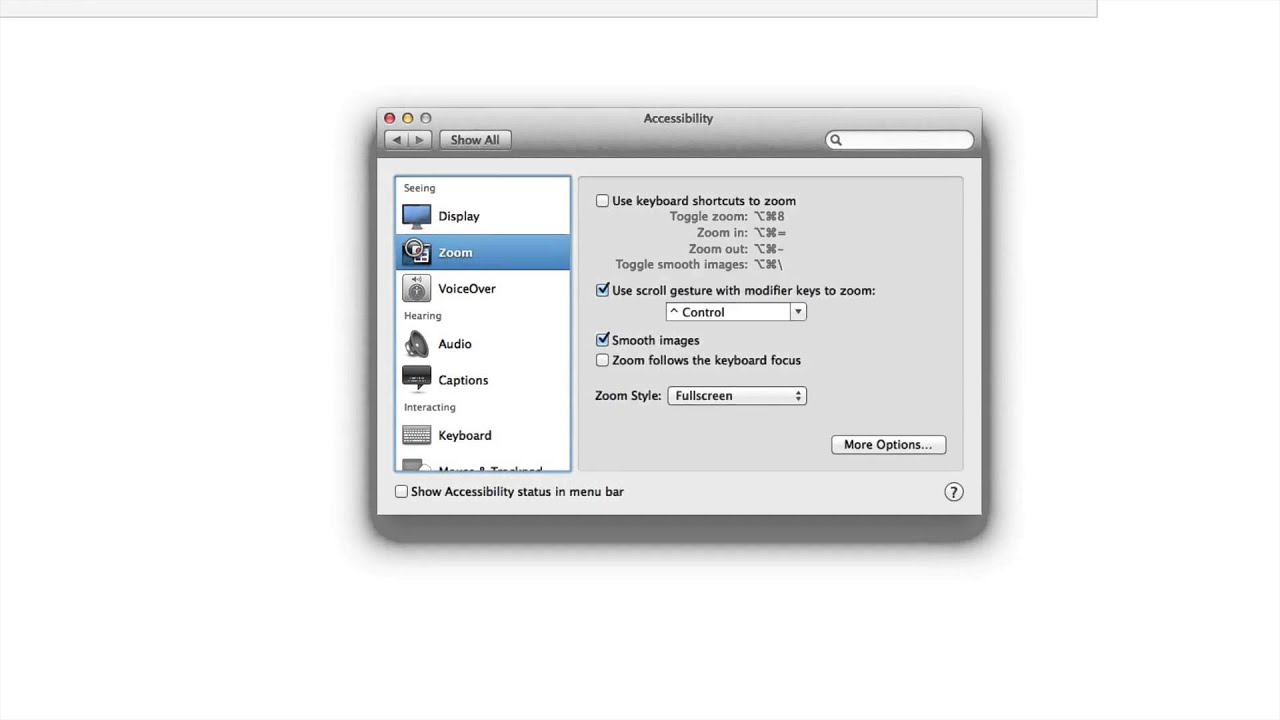Check Show Accessibility status in menu bar
This screenshot has height=720, width=1280.
[401, 492]
